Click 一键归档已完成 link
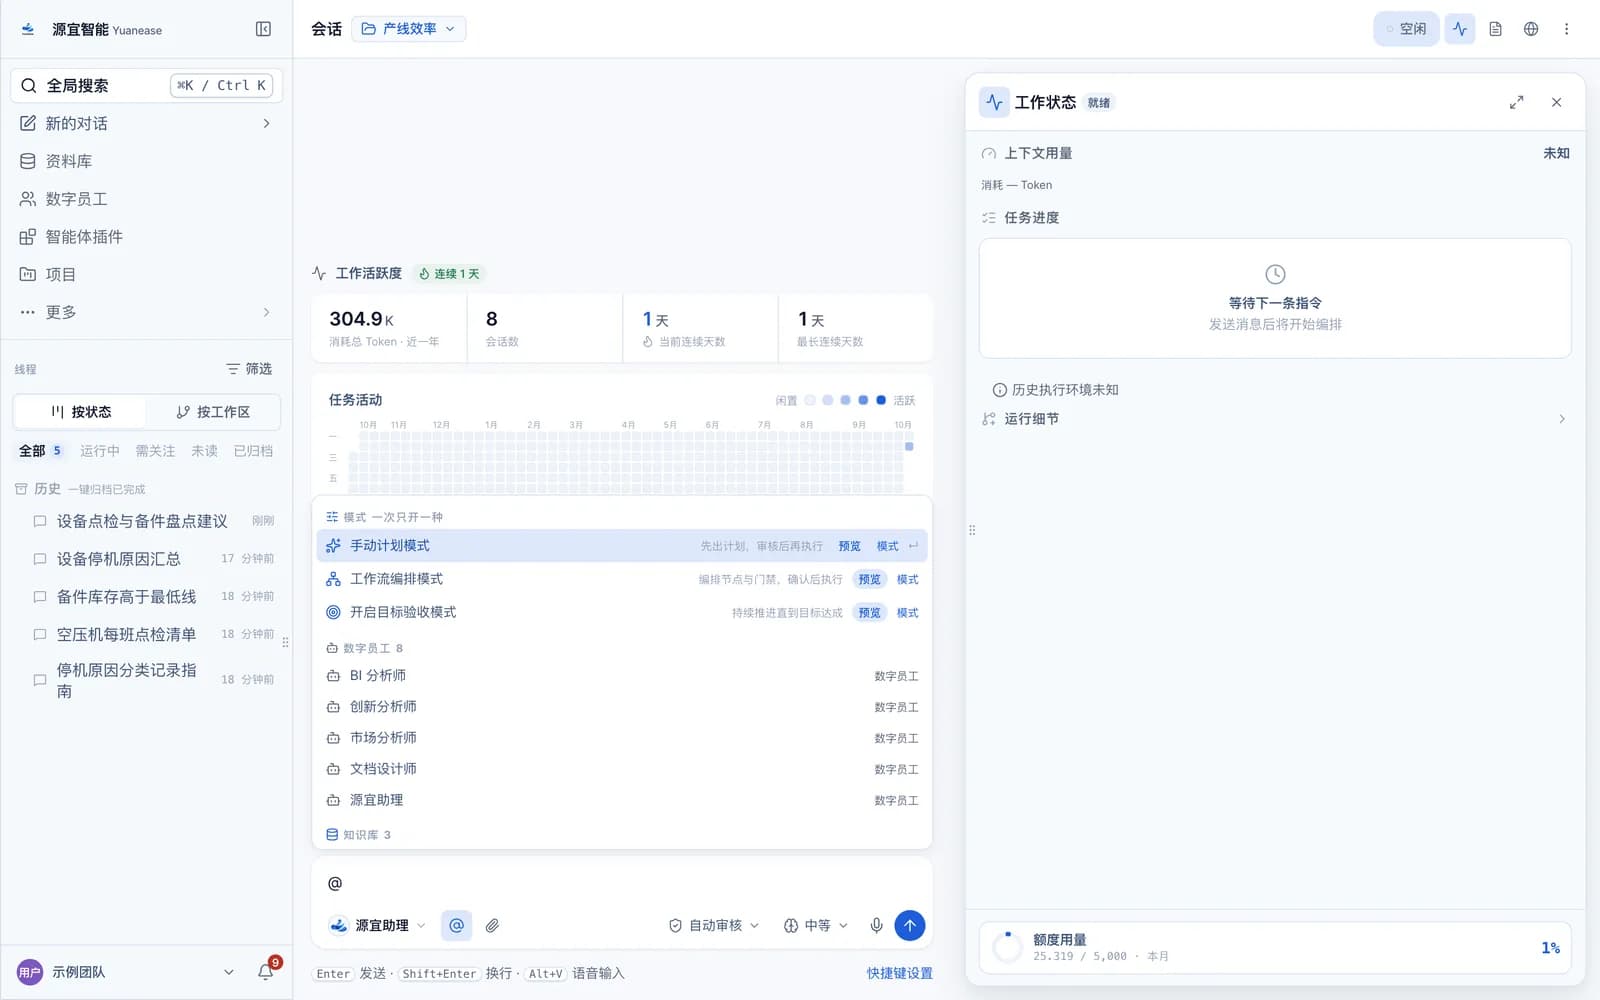 pos(107,489)
